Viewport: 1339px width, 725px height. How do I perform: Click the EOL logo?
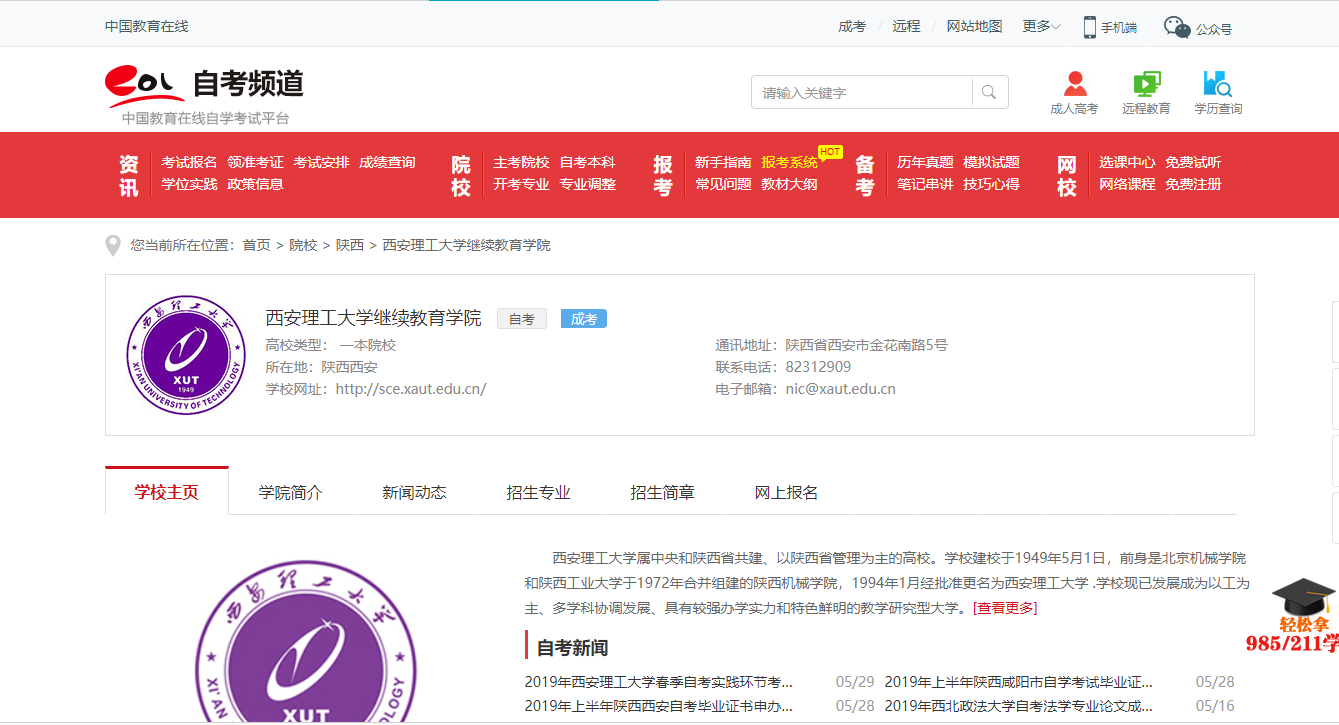[146, 86]
